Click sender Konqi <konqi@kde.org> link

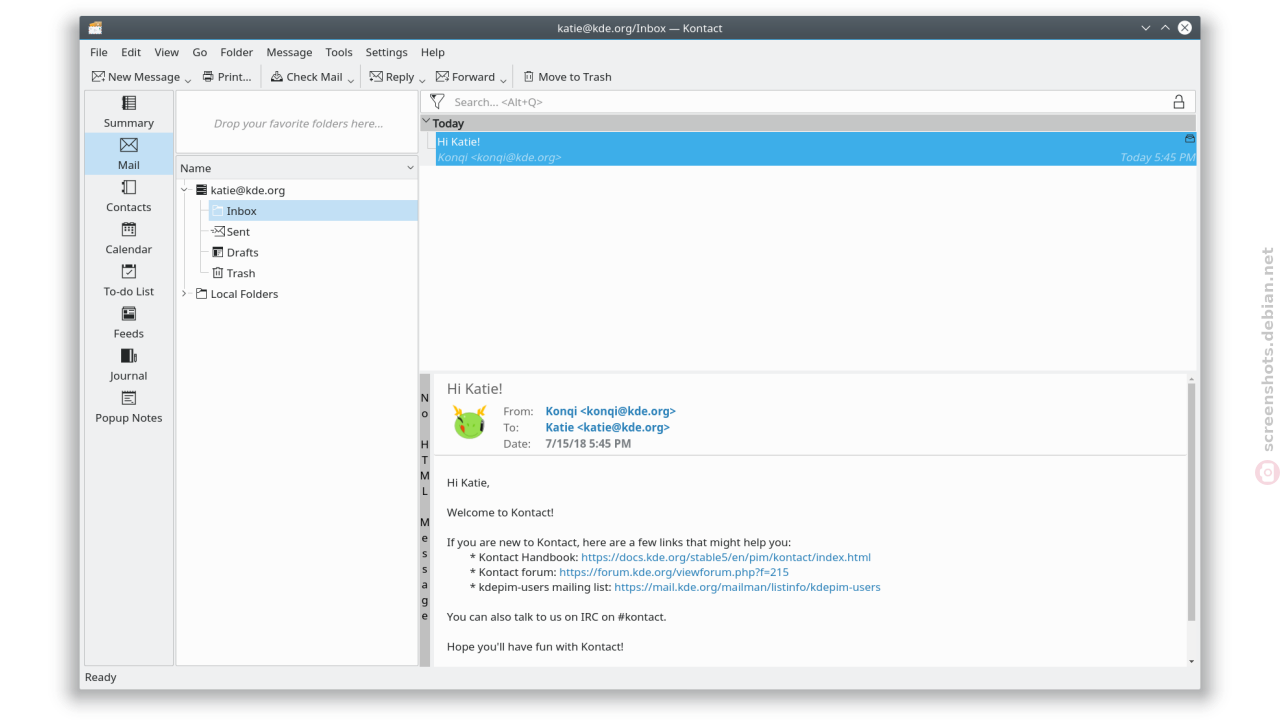point(610,411)
